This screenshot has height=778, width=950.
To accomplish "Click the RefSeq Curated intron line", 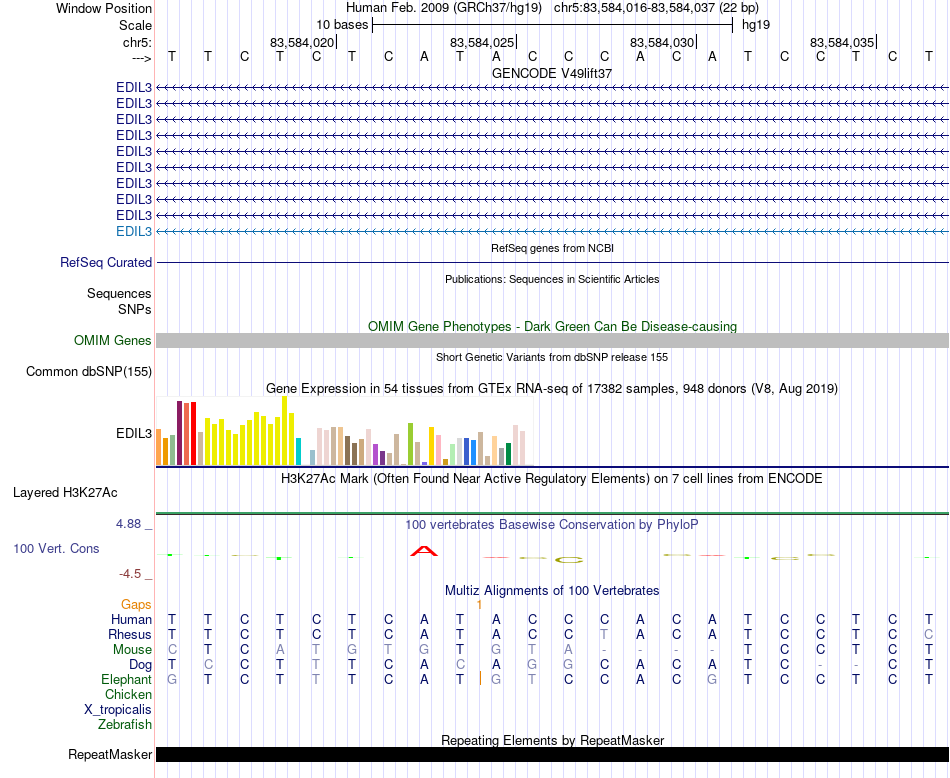I will pyautogui.click(x=552, y=262).
